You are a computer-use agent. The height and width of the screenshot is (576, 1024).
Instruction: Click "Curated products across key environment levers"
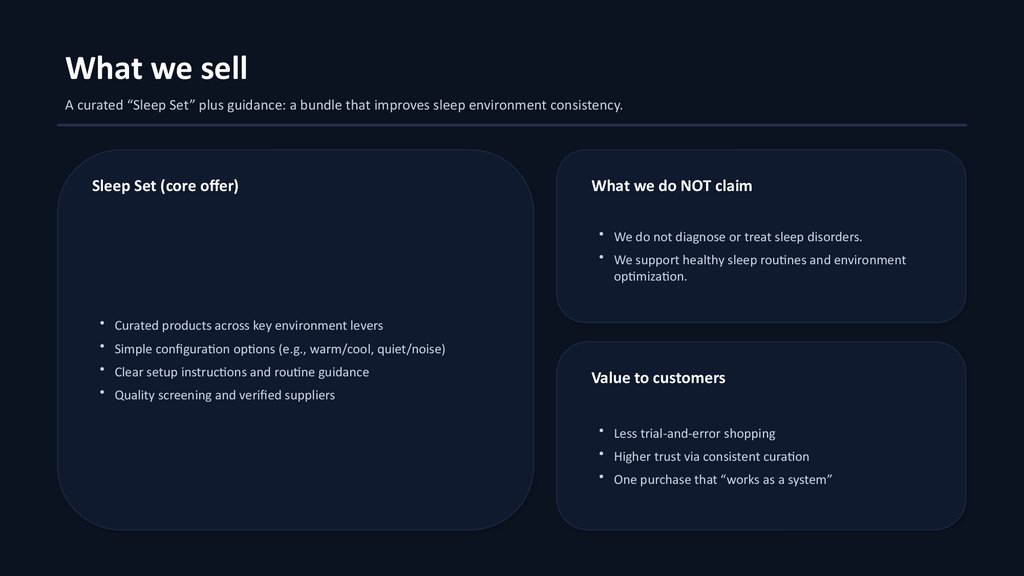(x=248, y=326)
